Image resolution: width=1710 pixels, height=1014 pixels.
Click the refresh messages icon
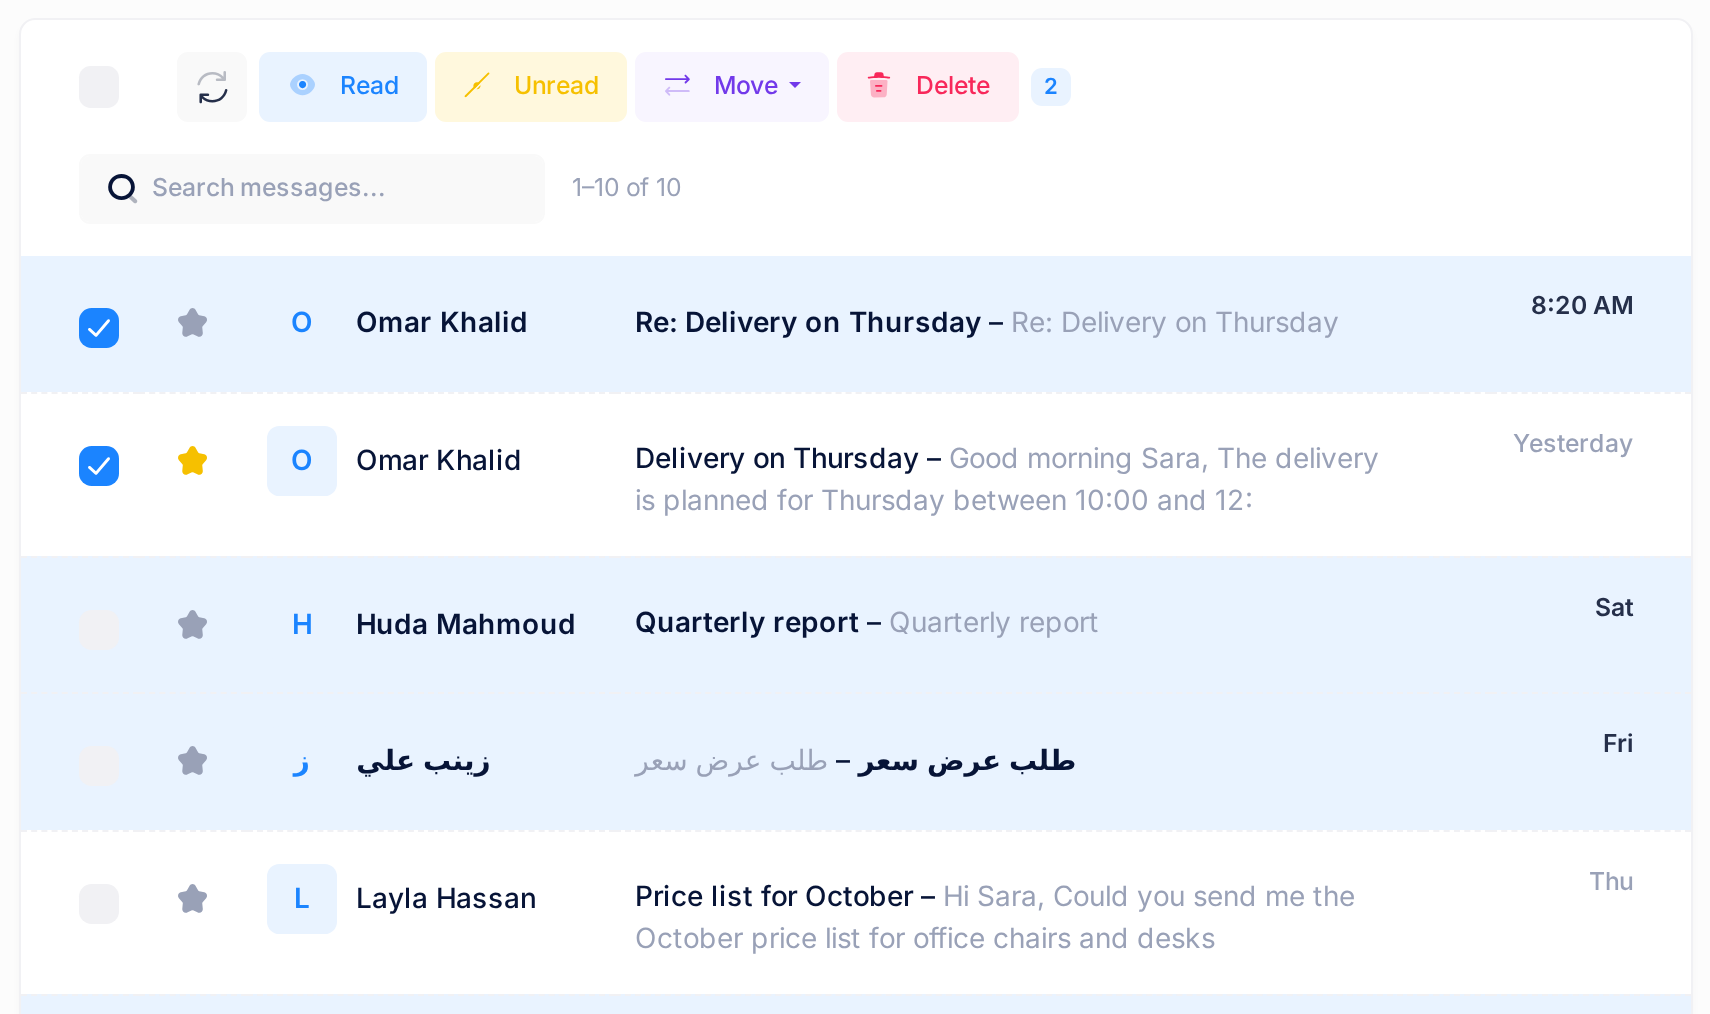tap(212, 87)
